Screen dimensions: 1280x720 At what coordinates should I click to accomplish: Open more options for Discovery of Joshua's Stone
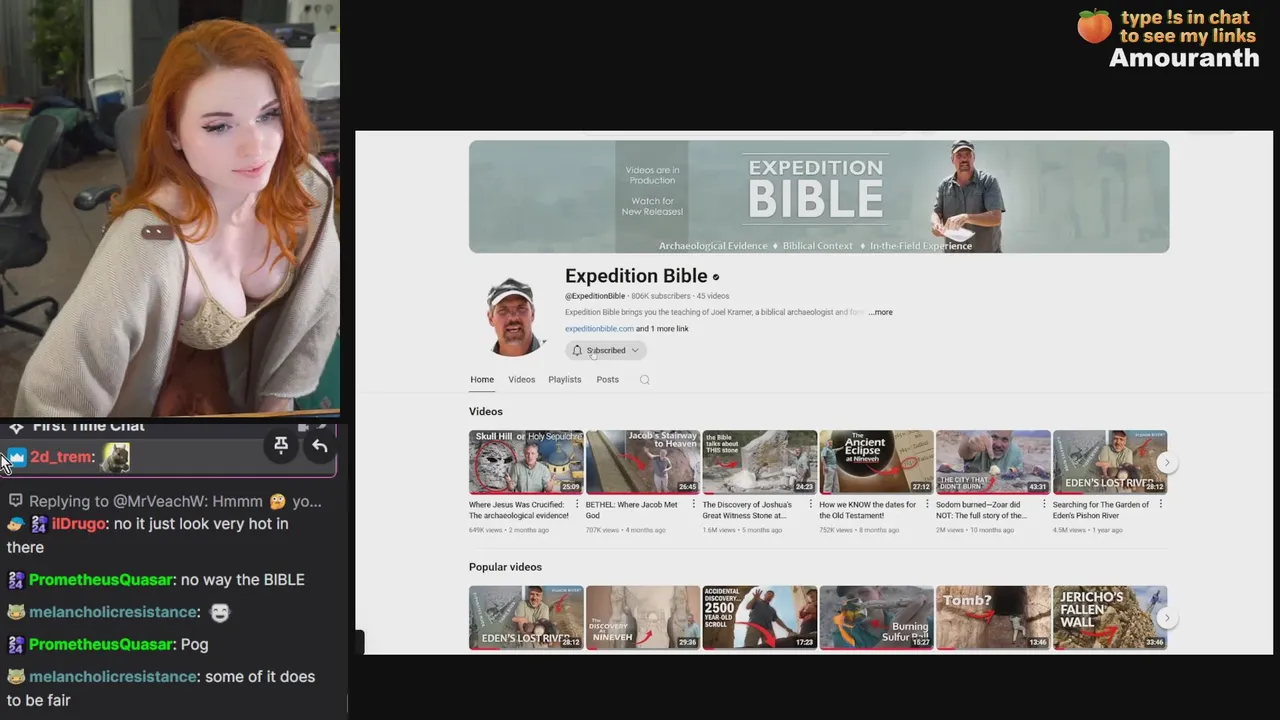pyautogui.click(x=811, y=505)
